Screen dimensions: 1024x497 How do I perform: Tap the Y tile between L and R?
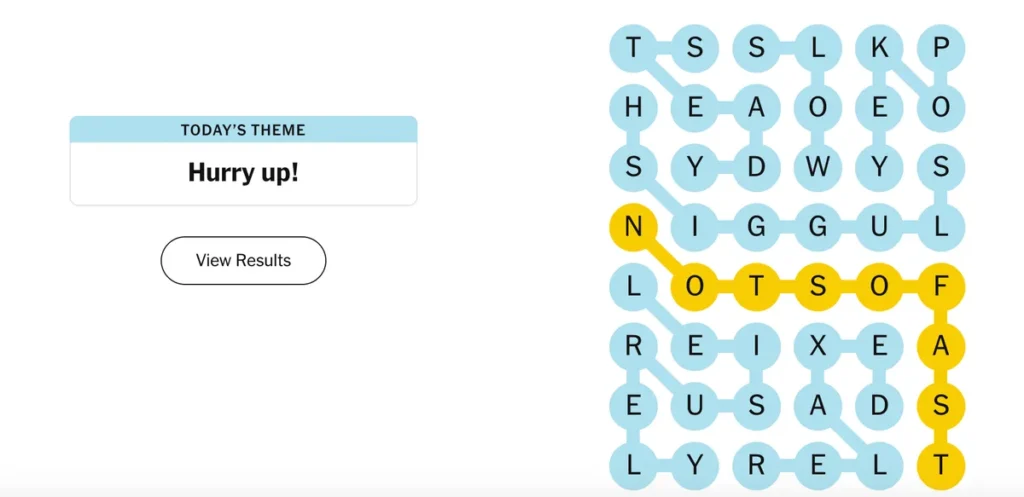[x=695, y=466]
